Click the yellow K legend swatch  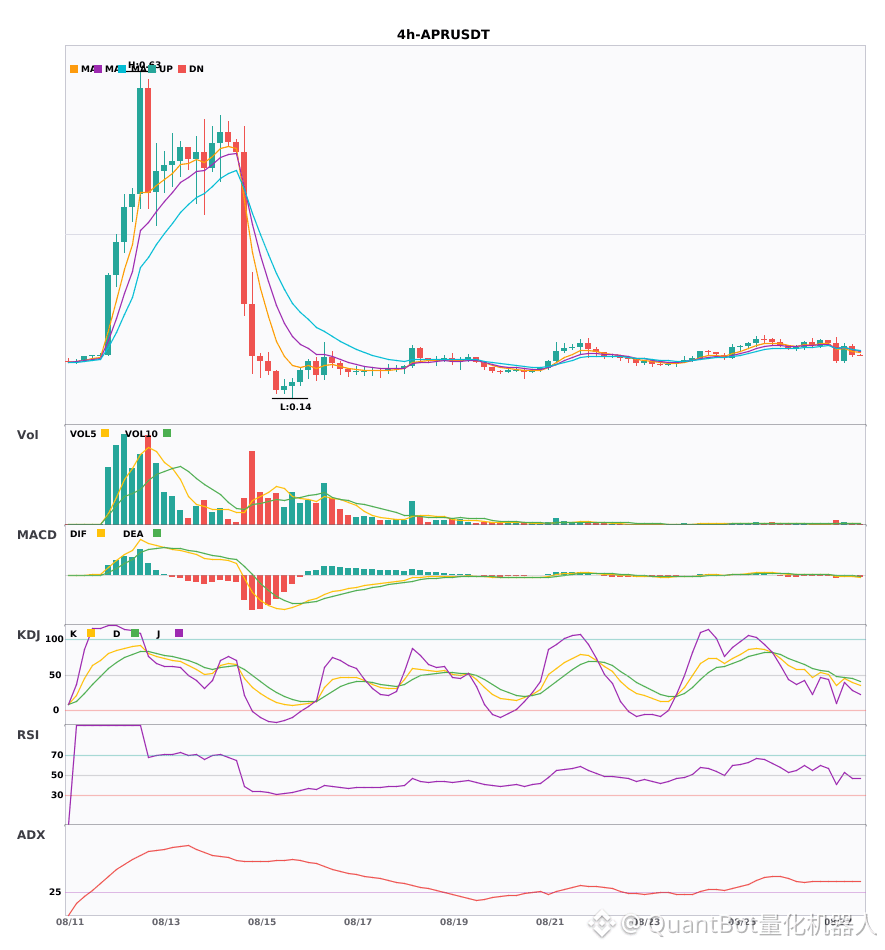point(91,633)
